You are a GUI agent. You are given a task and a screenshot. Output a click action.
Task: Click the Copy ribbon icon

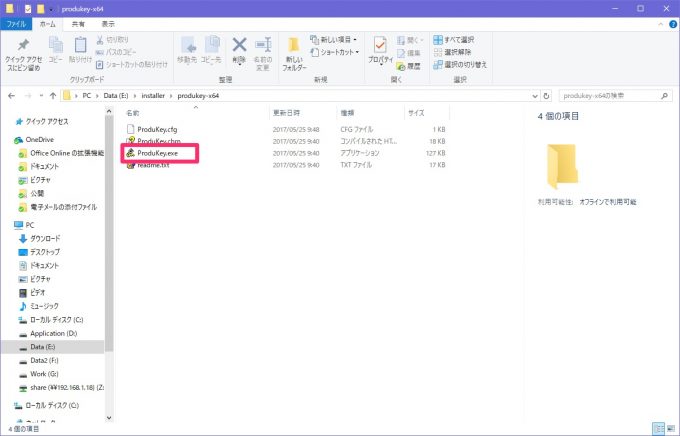click(56, 50)
